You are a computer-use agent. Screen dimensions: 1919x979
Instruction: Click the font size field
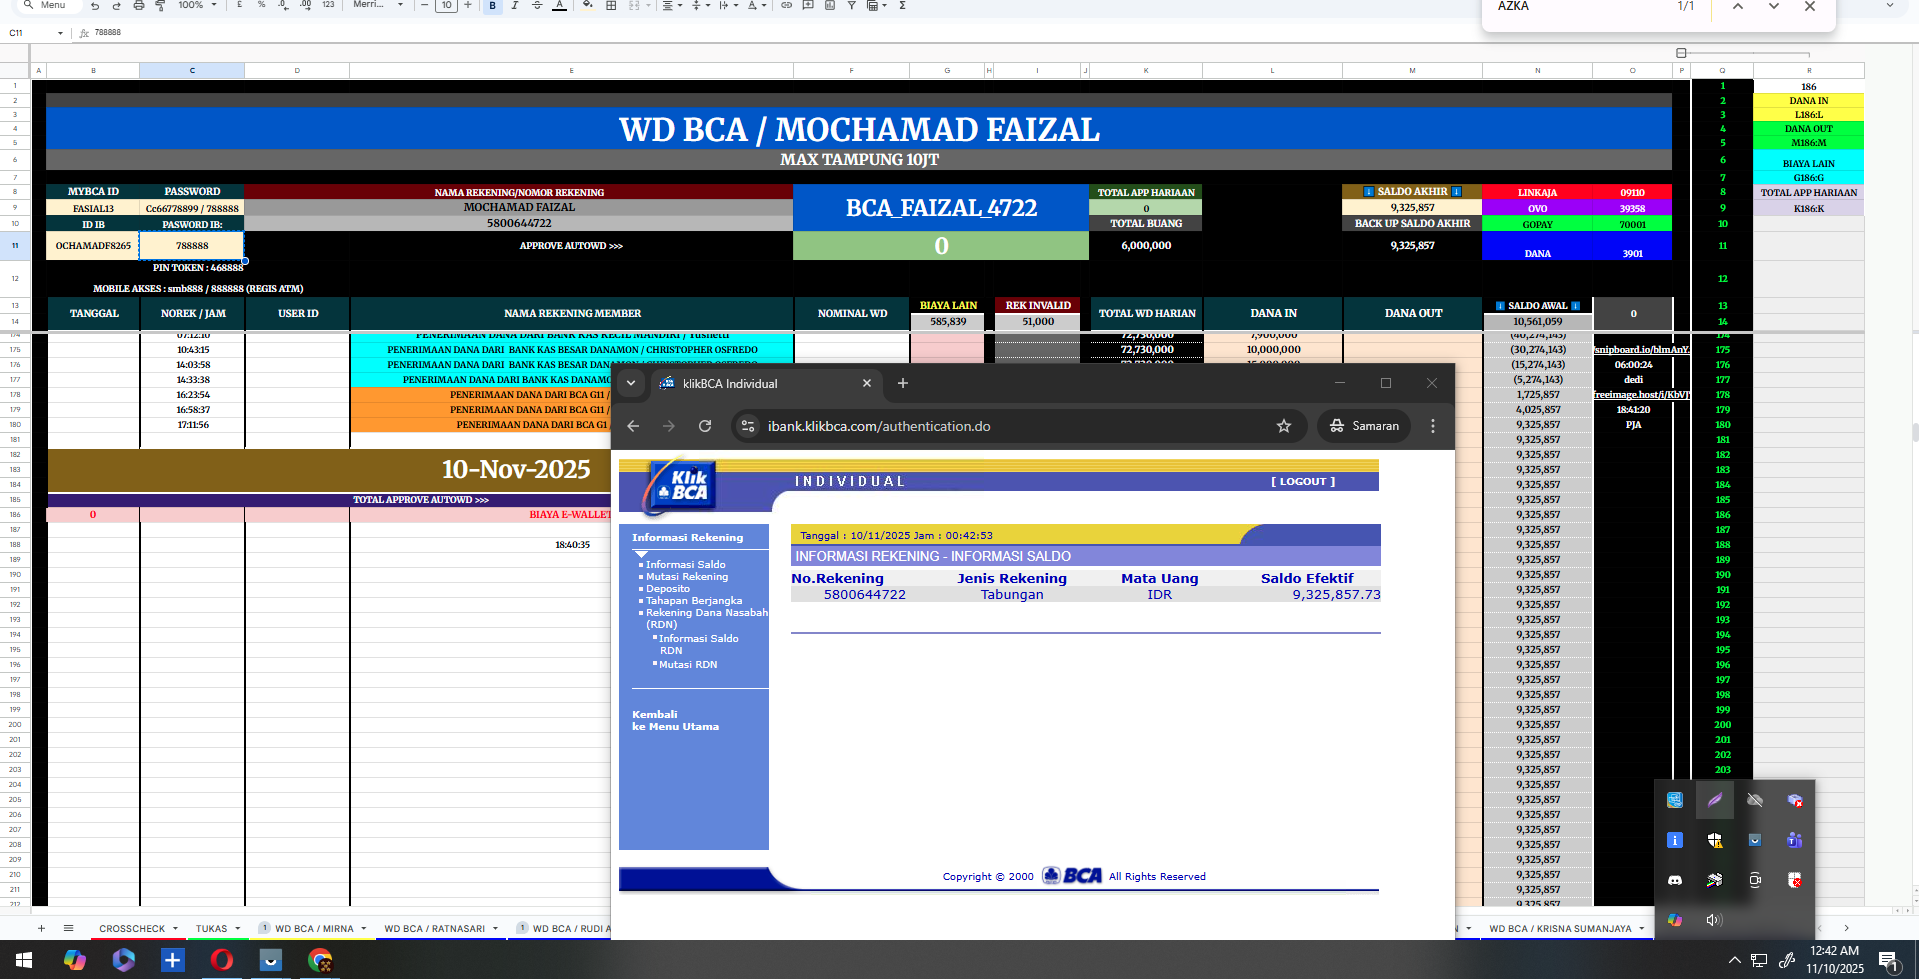pos(446,6)
